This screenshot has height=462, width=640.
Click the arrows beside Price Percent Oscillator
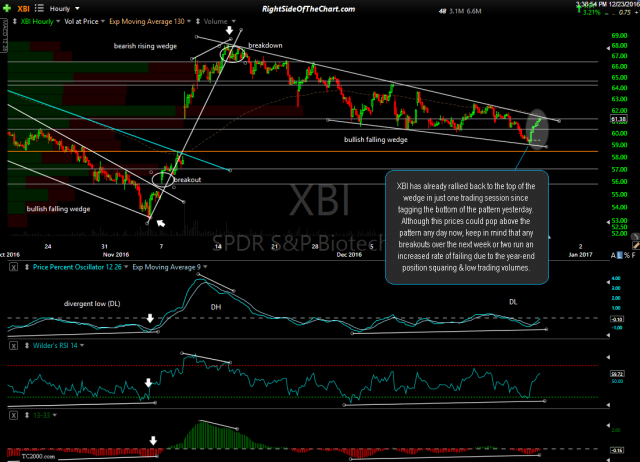(x=27, y=267)
